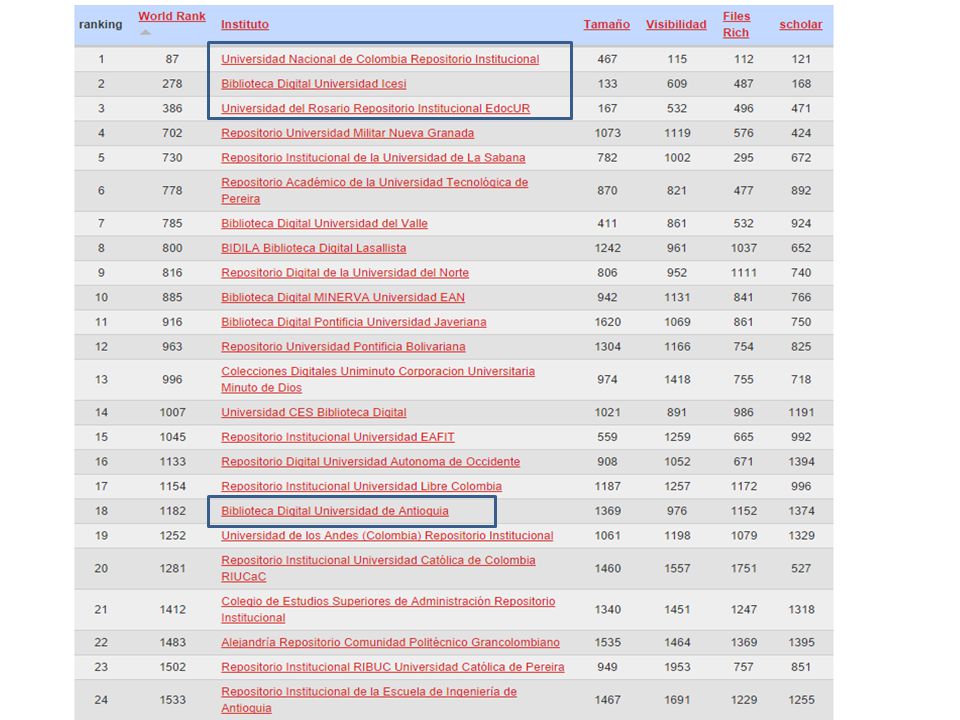Sort by Instituto column header
The width and height of the screenshot is (960, 720).
click(245, 24)
